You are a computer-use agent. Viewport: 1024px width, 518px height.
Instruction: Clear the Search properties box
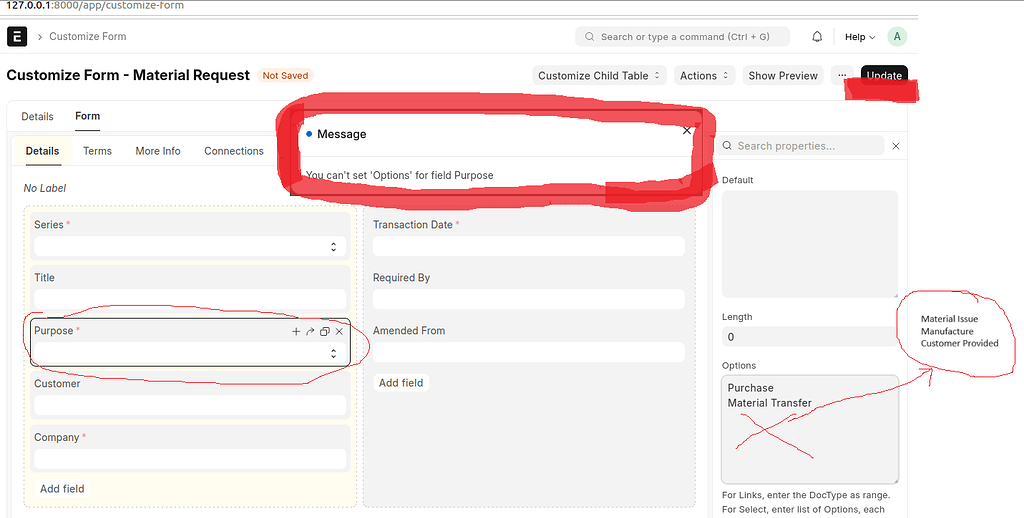pyautogui.click(x=896, y=146)
